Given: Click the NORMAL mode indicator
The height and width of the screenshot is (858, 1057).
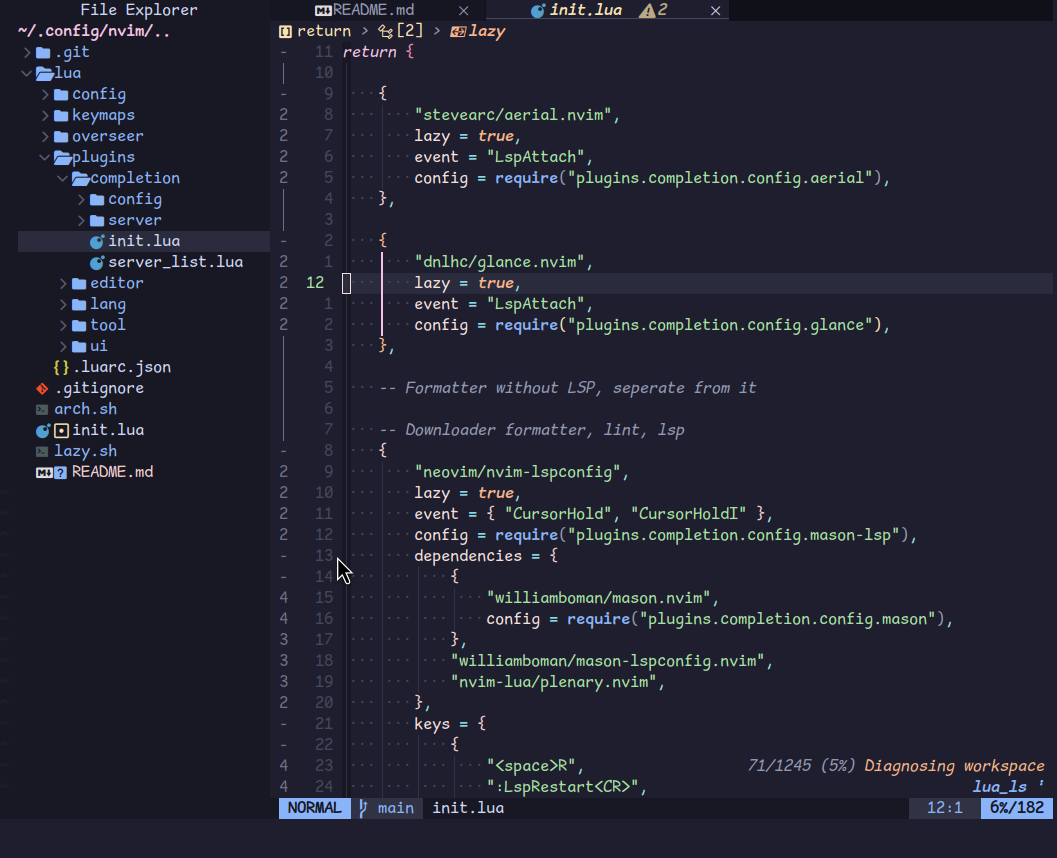Looking at the screenshot, I should (x=314, y=808).
